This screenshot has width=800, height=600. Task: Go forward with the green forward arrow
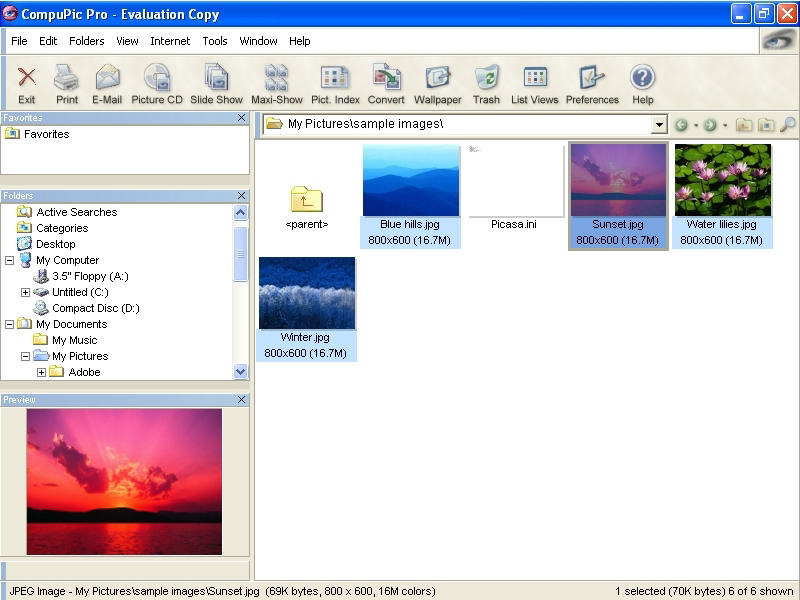coord(710,124)
